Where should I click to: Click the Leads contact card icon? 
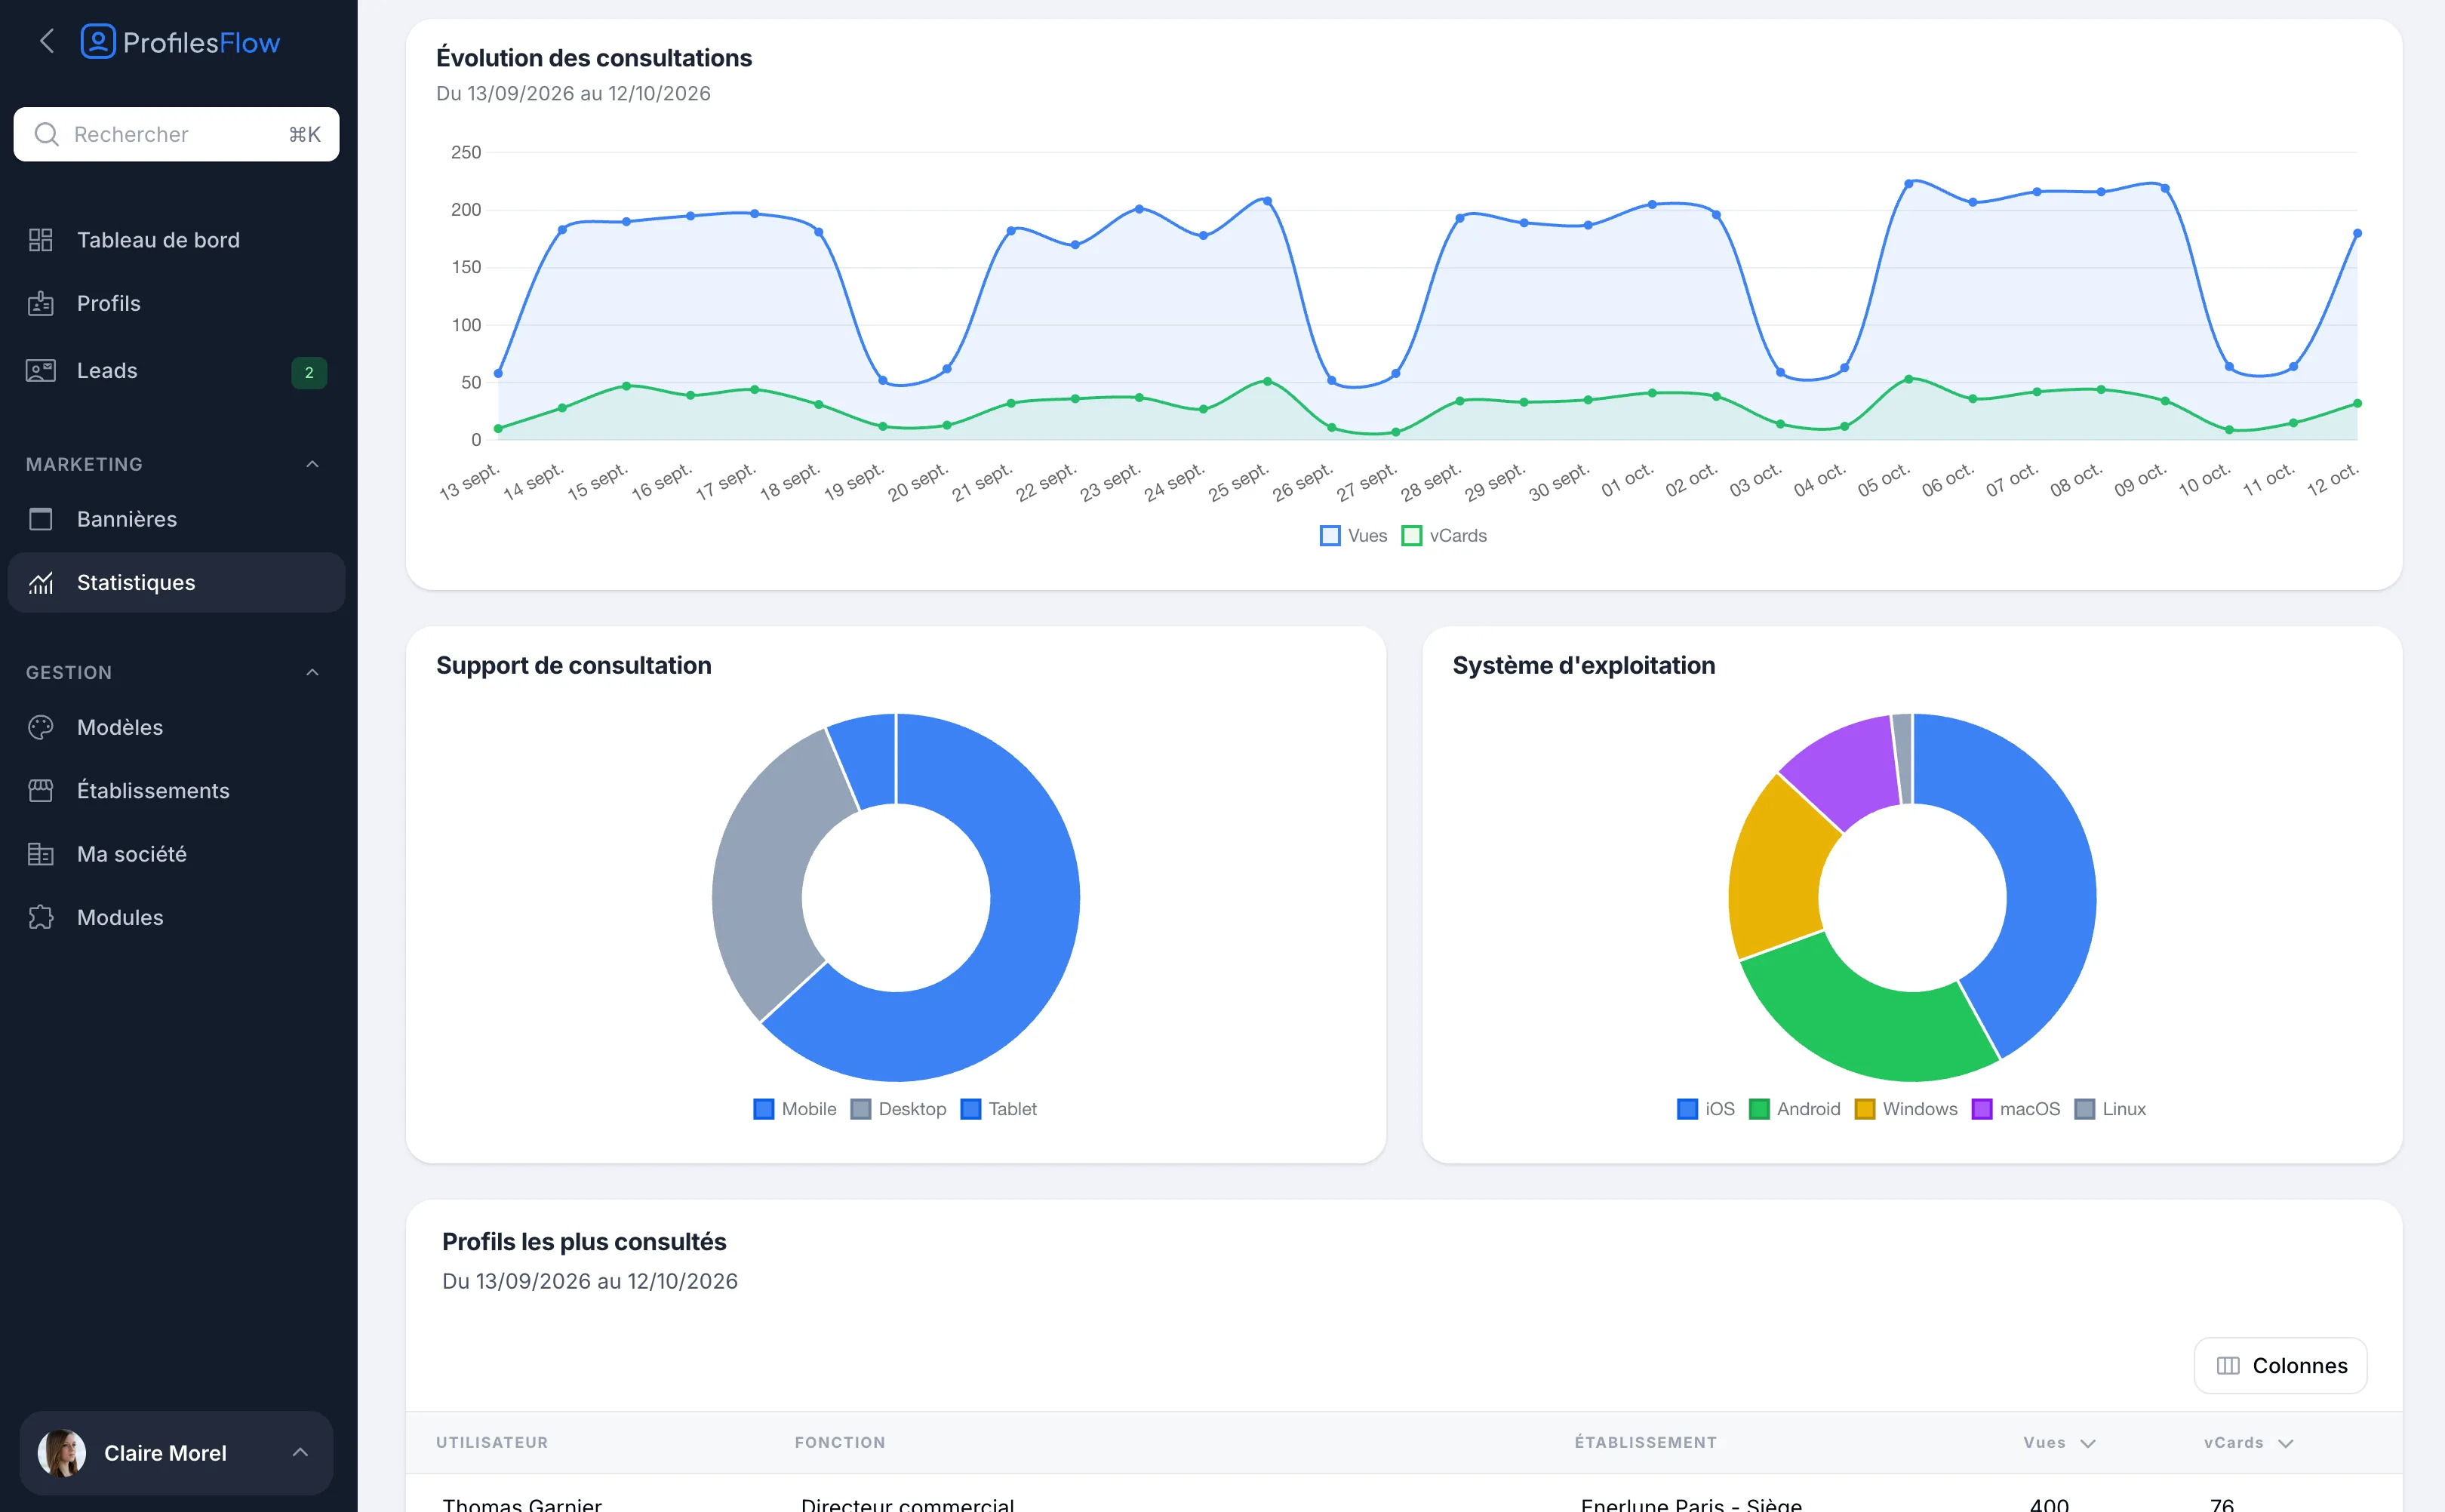[x=40, y=371]
